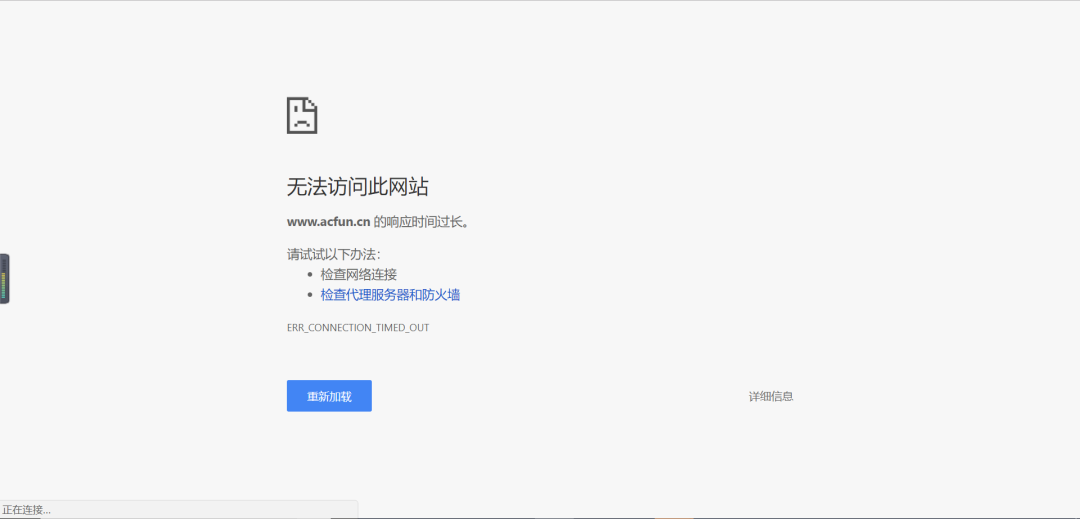The width and height of the screenshot is (1080, 519).
Task: Open 检查代理服务器和防火墙 link
Action: tap(391, 295)
